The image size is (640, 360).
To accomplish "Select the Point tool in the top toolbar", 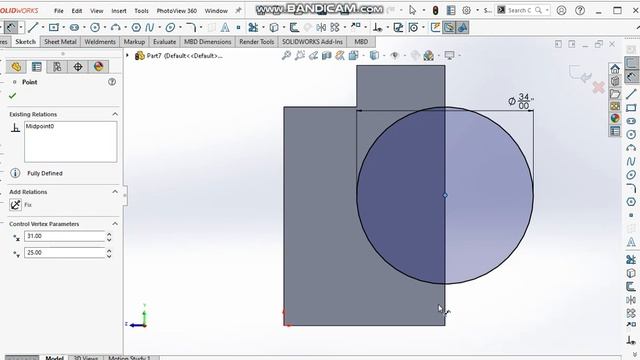I will (238, 27).
